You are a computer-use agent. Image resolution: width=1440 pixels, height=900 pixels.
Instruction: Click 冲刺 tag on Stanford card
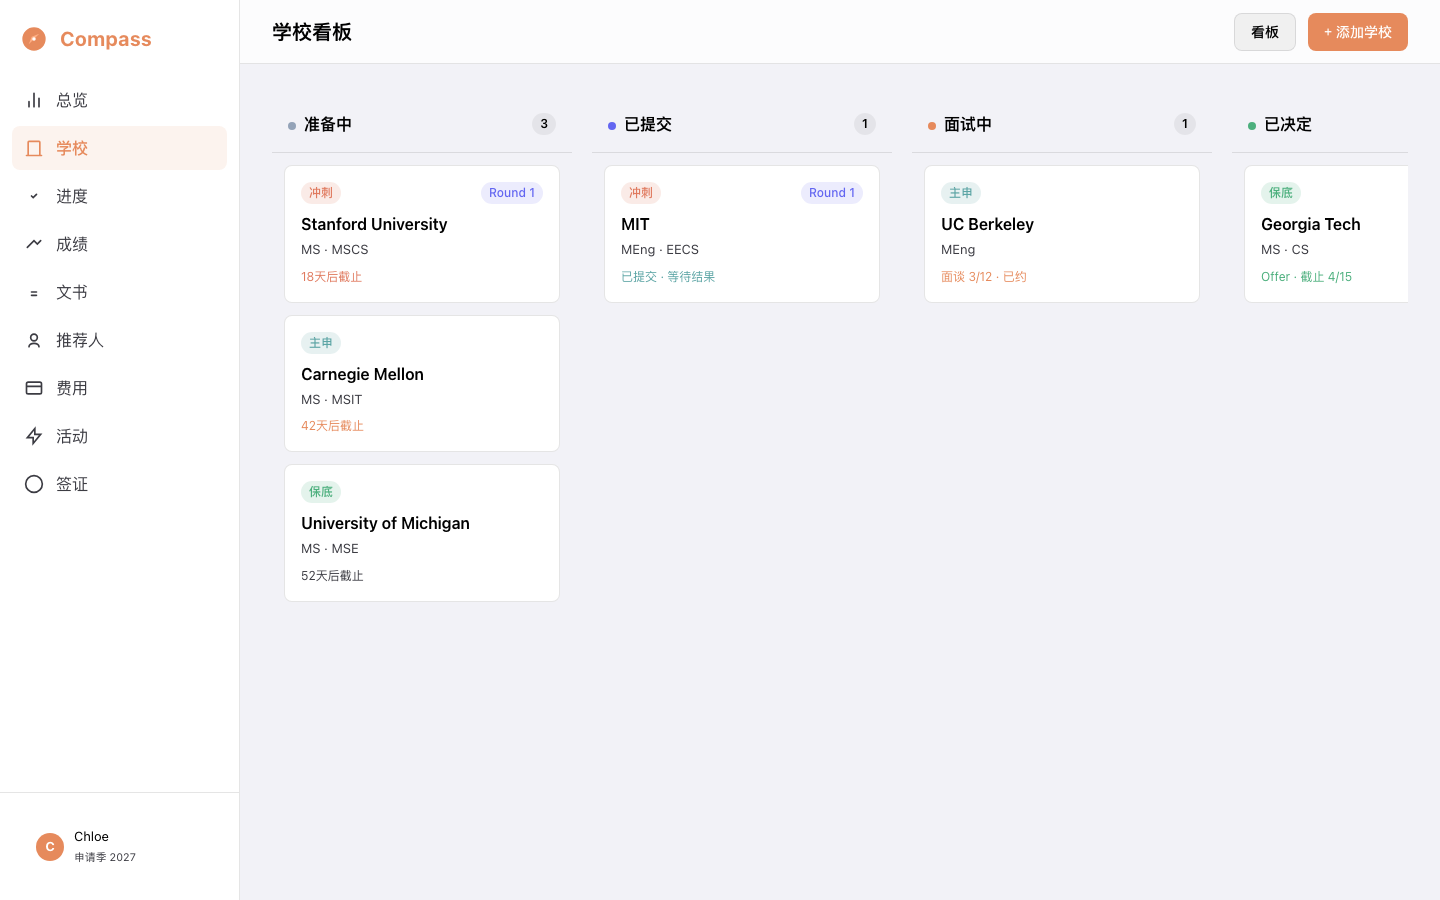321,193
